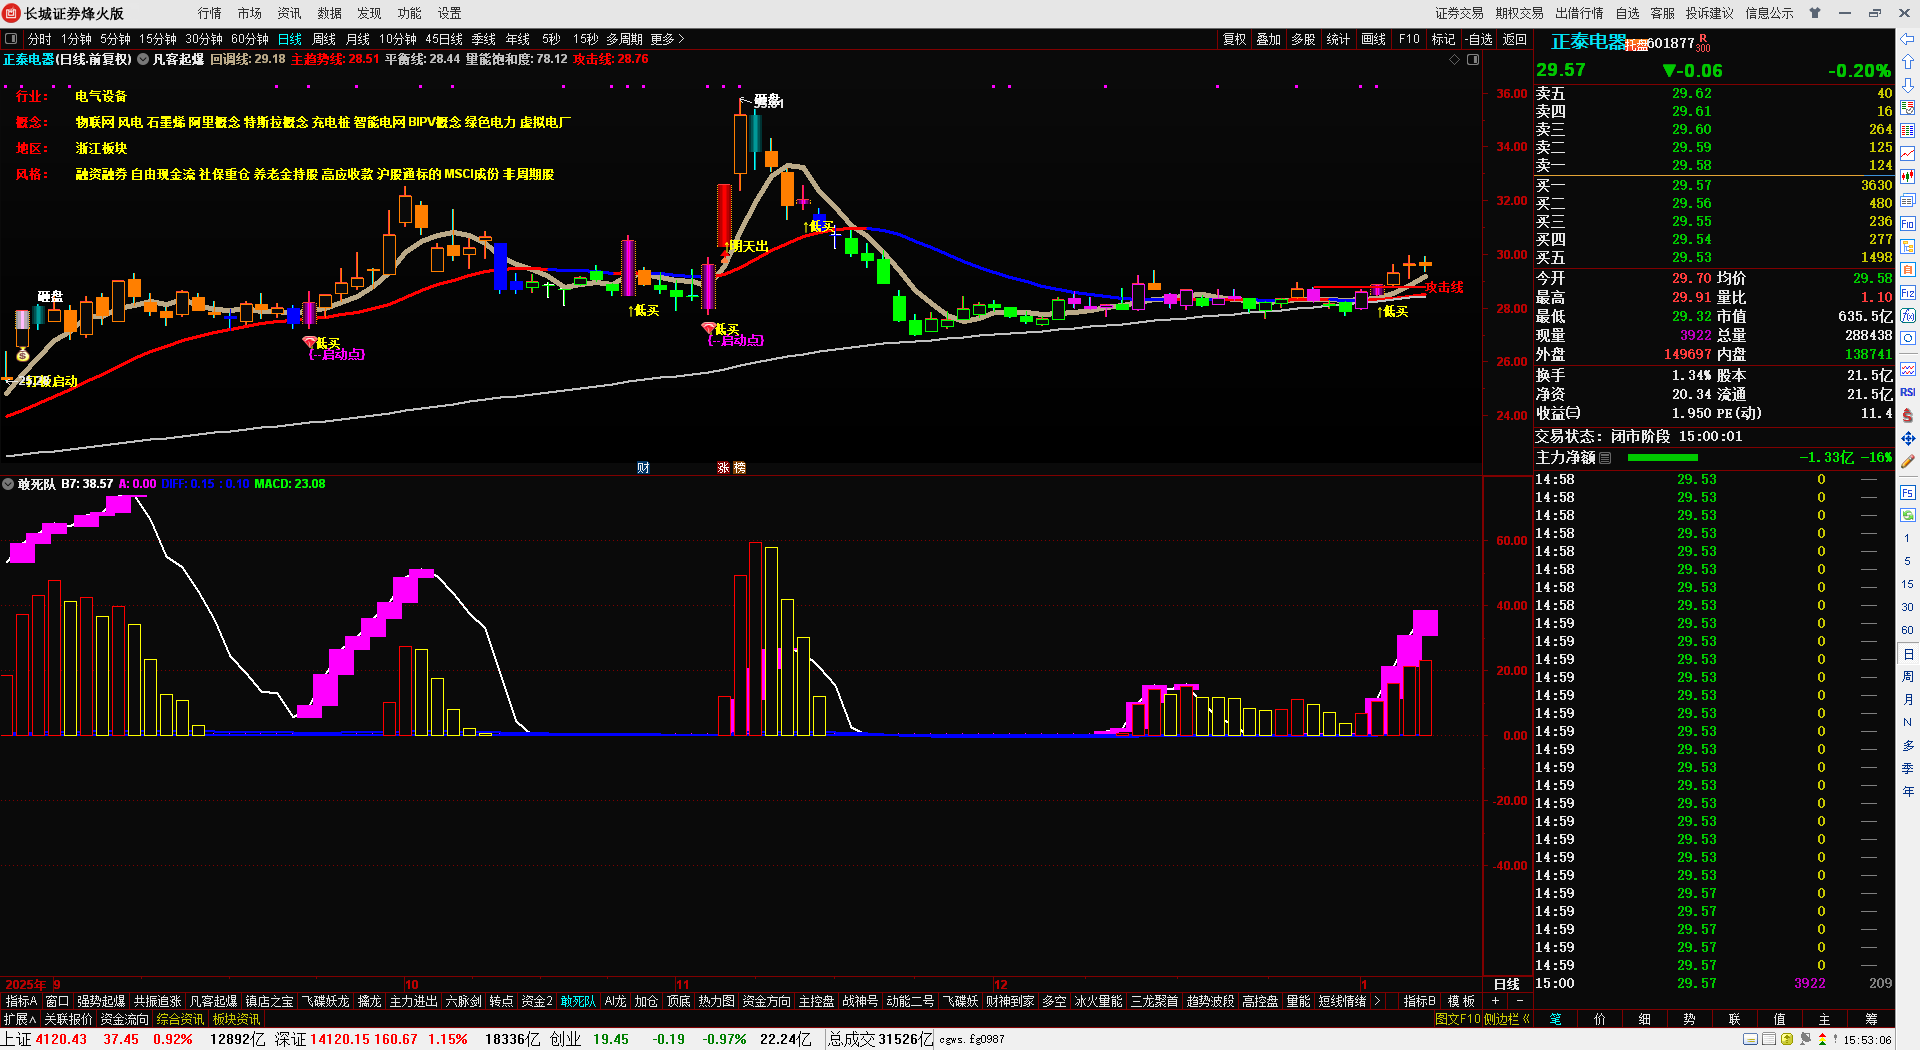Click the circle O sidebar icon
This screenshot has height=1050, width=1920.
(1907, 339)
